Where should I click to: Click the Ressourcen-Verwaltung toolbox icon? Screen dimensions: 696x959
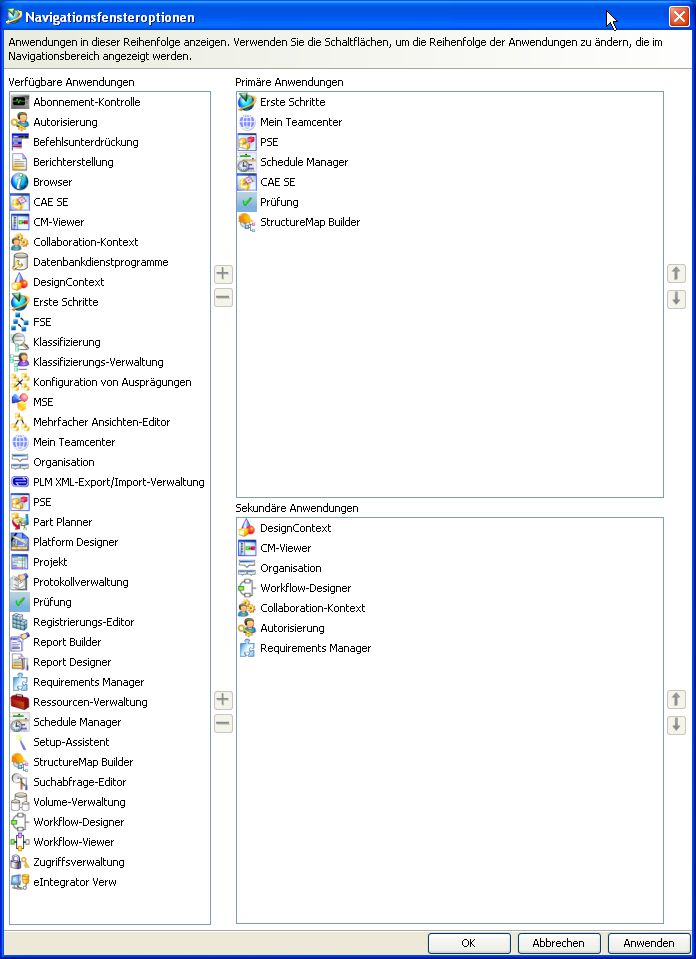coord(20,702)
